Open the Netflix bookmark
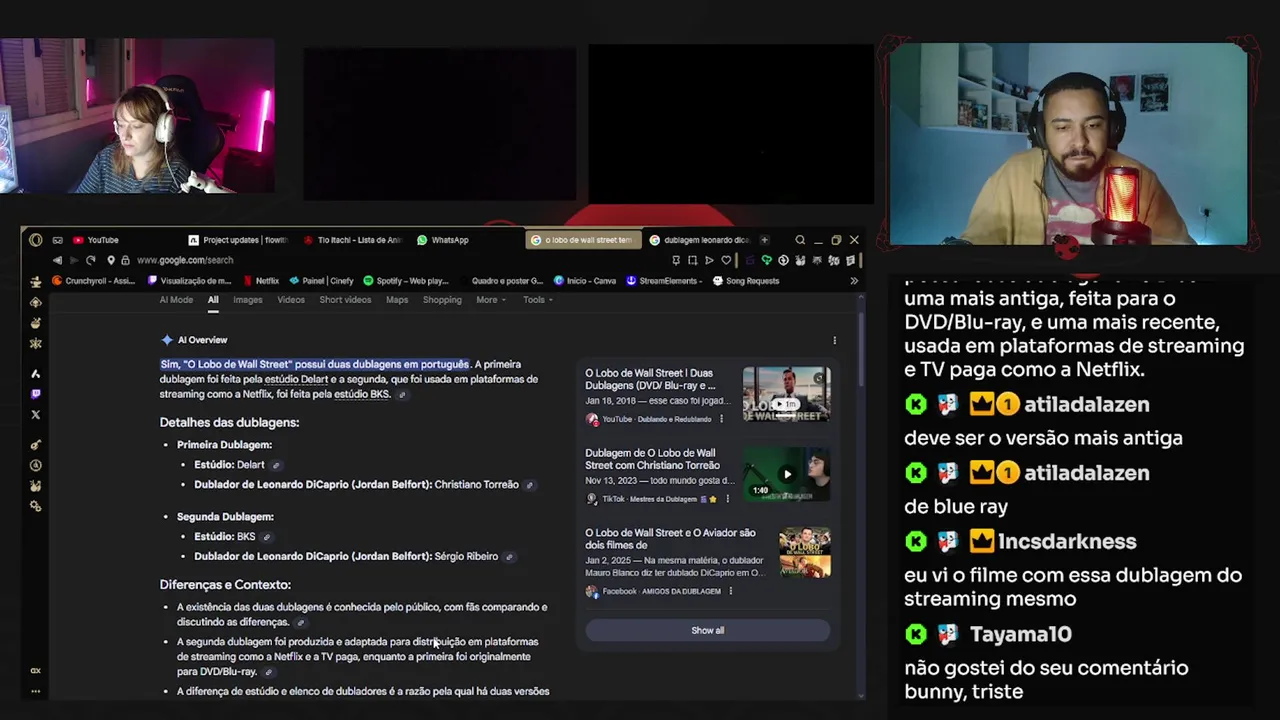The image size is (1280, 720). tap(260, 281)
